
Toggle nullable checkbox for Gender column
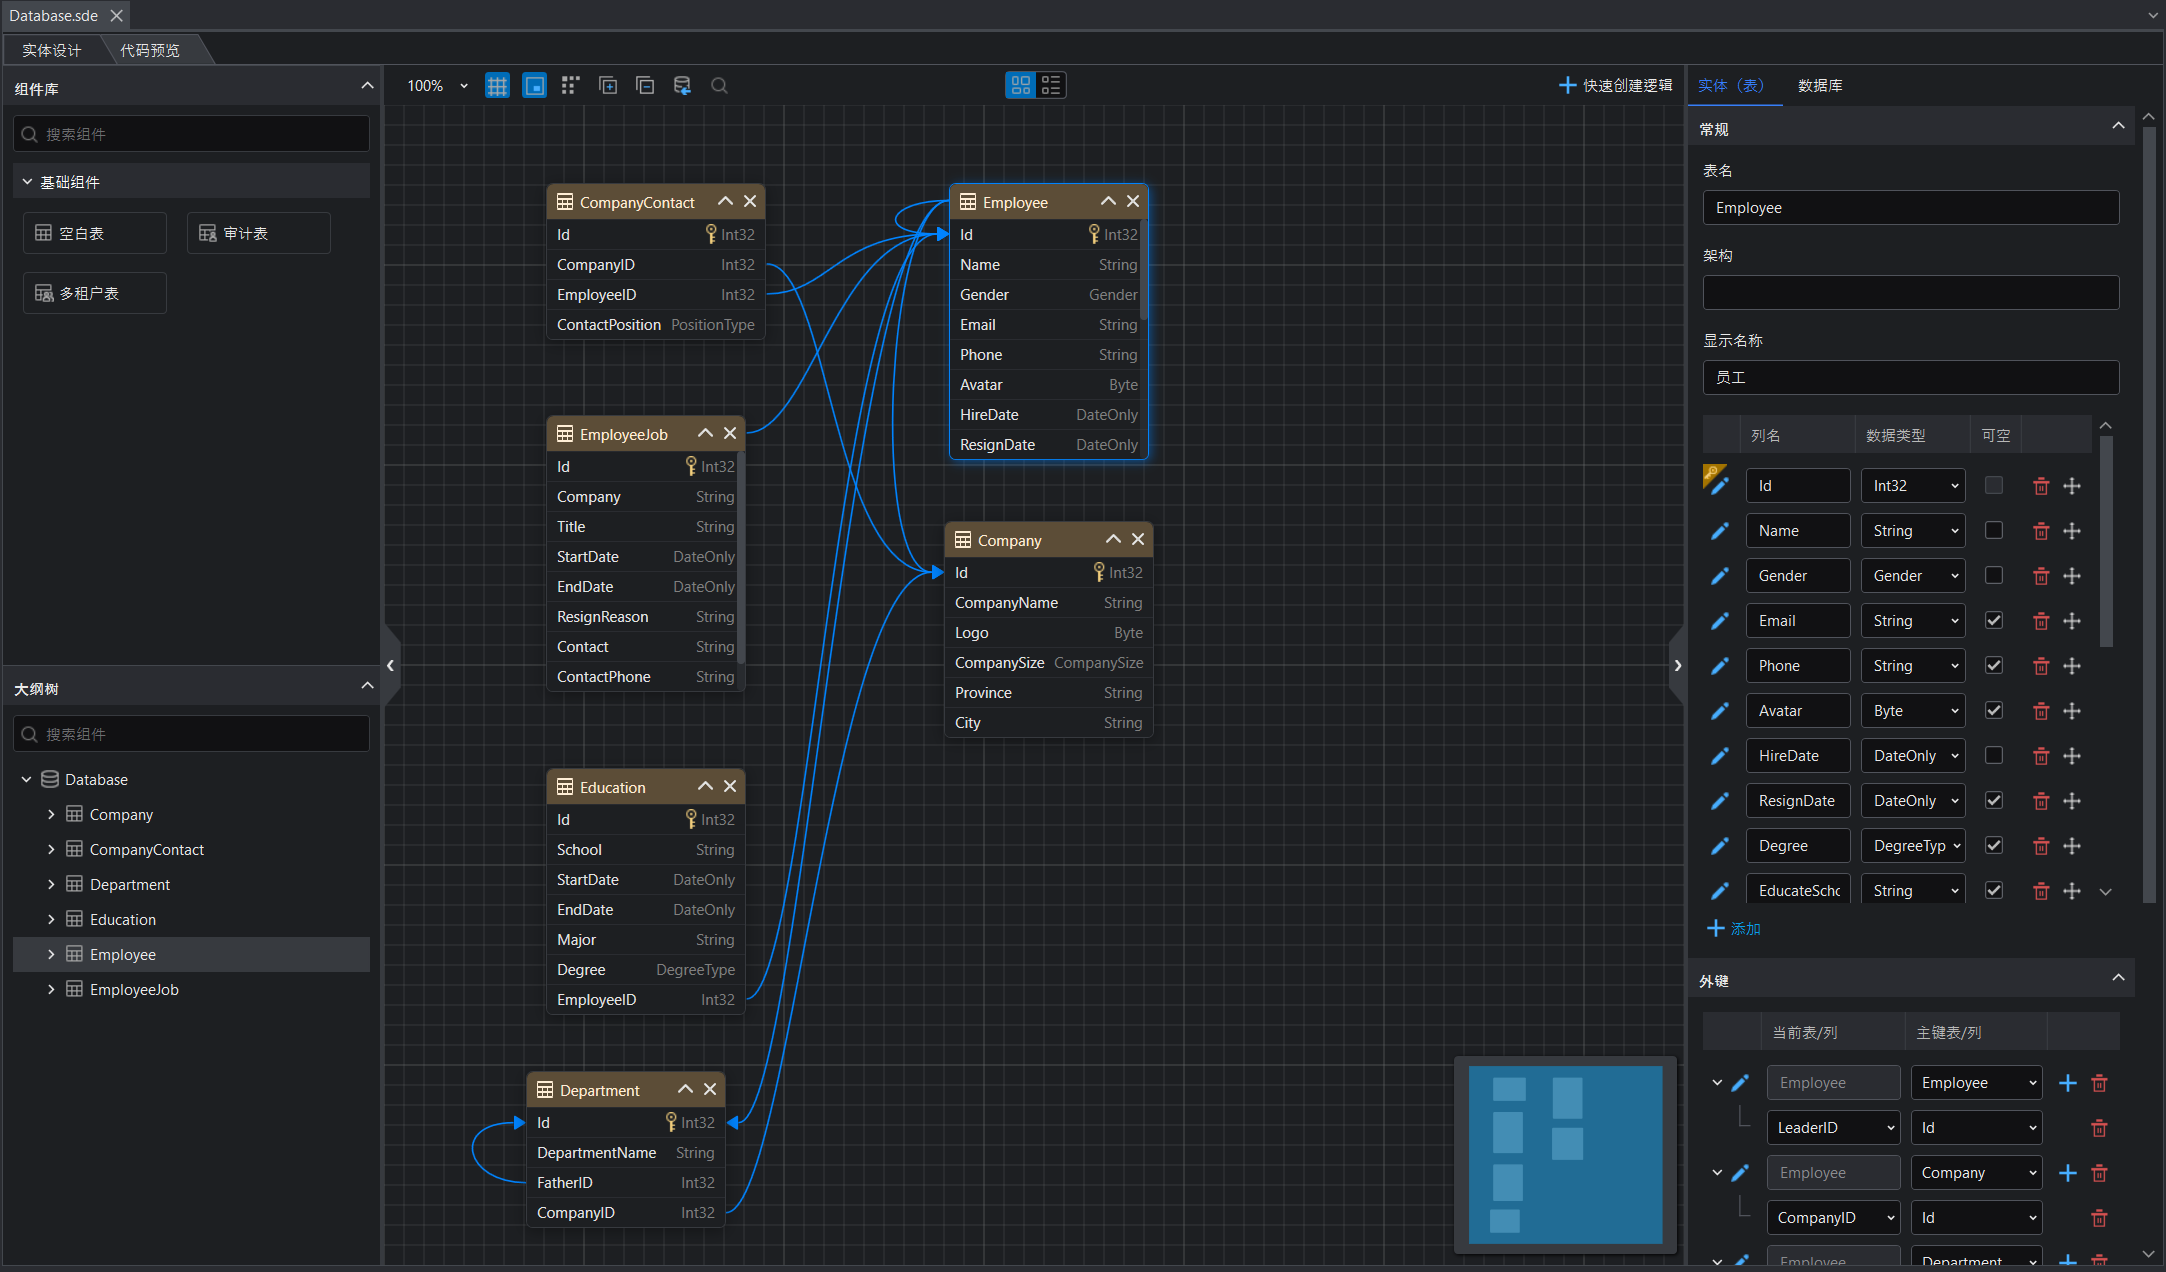(1994, 576)
